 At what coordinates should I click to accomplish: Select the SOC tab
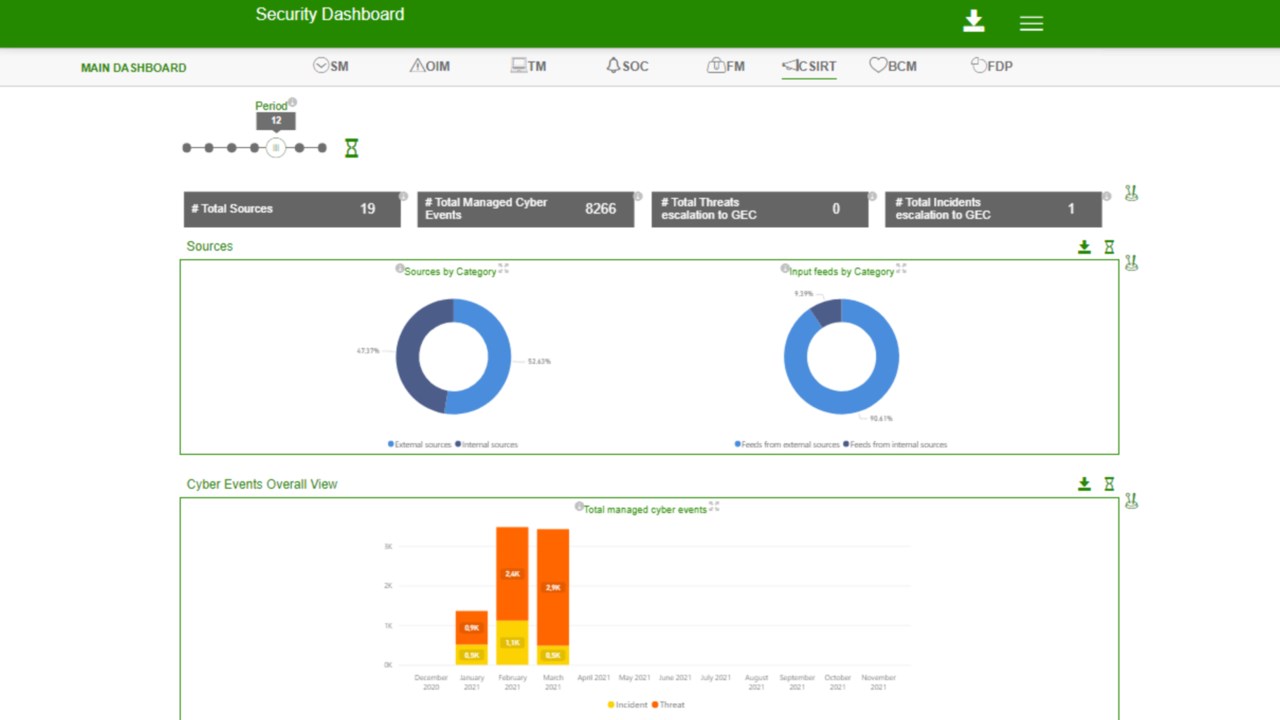627,66
